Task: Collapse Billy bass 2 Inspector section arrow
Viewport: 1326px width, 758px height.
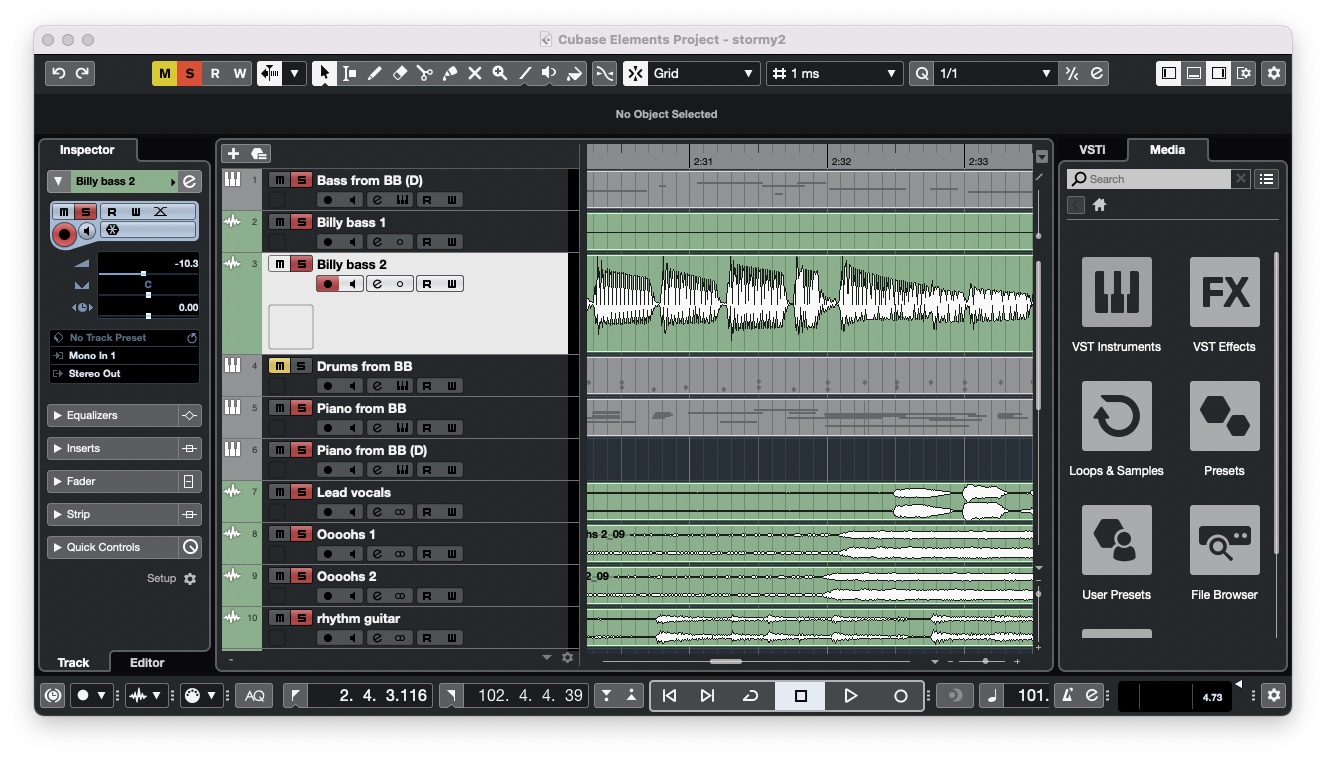Action: click(58, 181)
